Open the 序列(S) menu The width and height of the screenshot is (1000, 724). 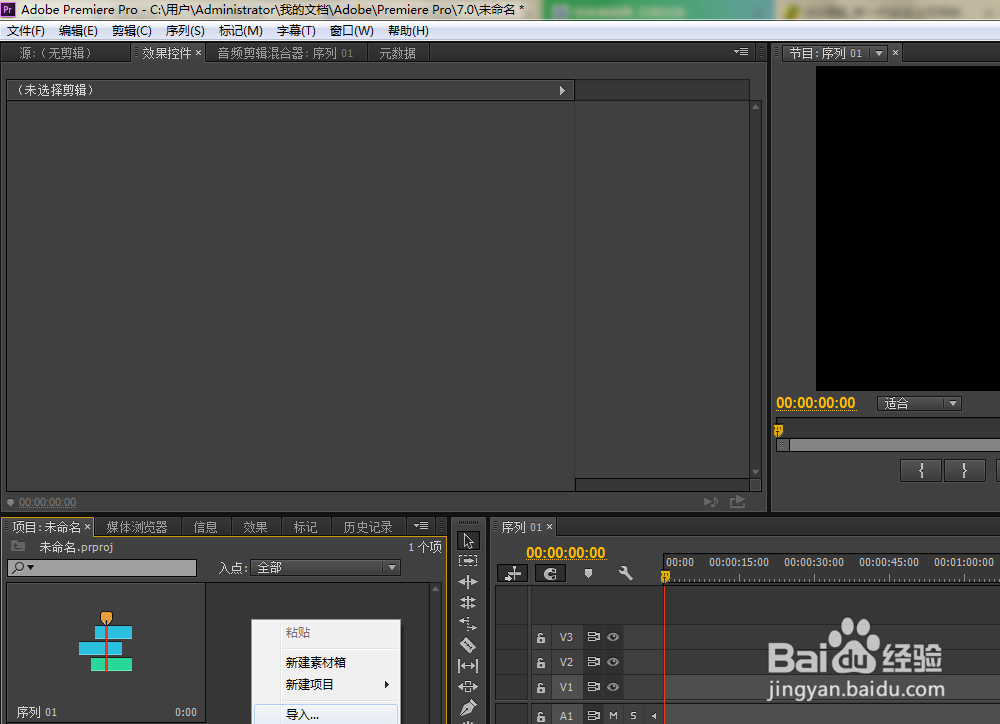[185, 31]
